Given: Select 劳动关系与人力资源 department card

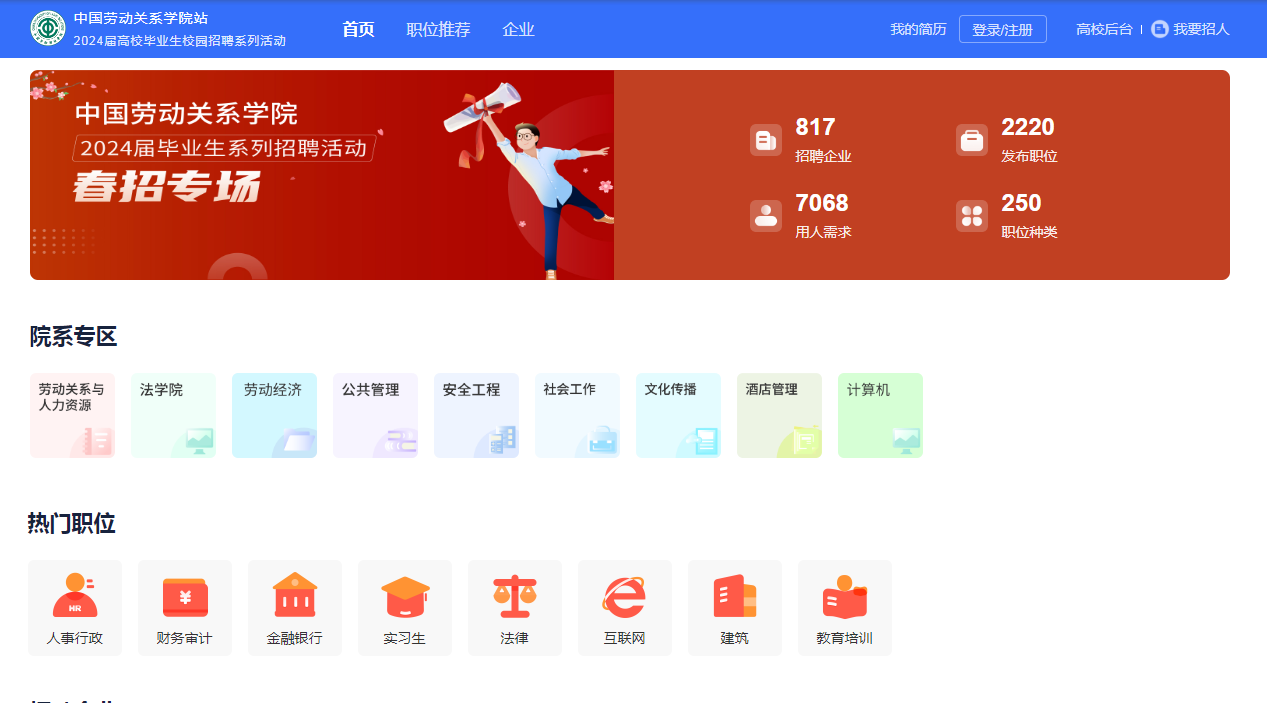Looking at the screenshot, I should click(x=73, y=416).
